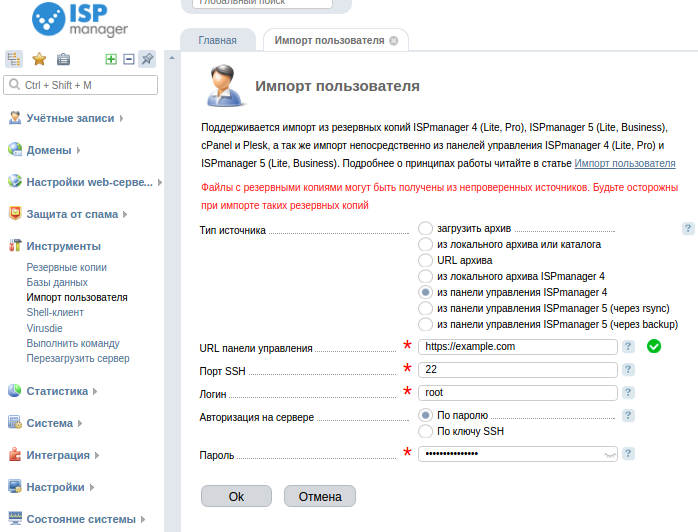This screenshot has width=698, height=532.
Task: Select из локального архива ISPmanager 4
Action: 425,276
